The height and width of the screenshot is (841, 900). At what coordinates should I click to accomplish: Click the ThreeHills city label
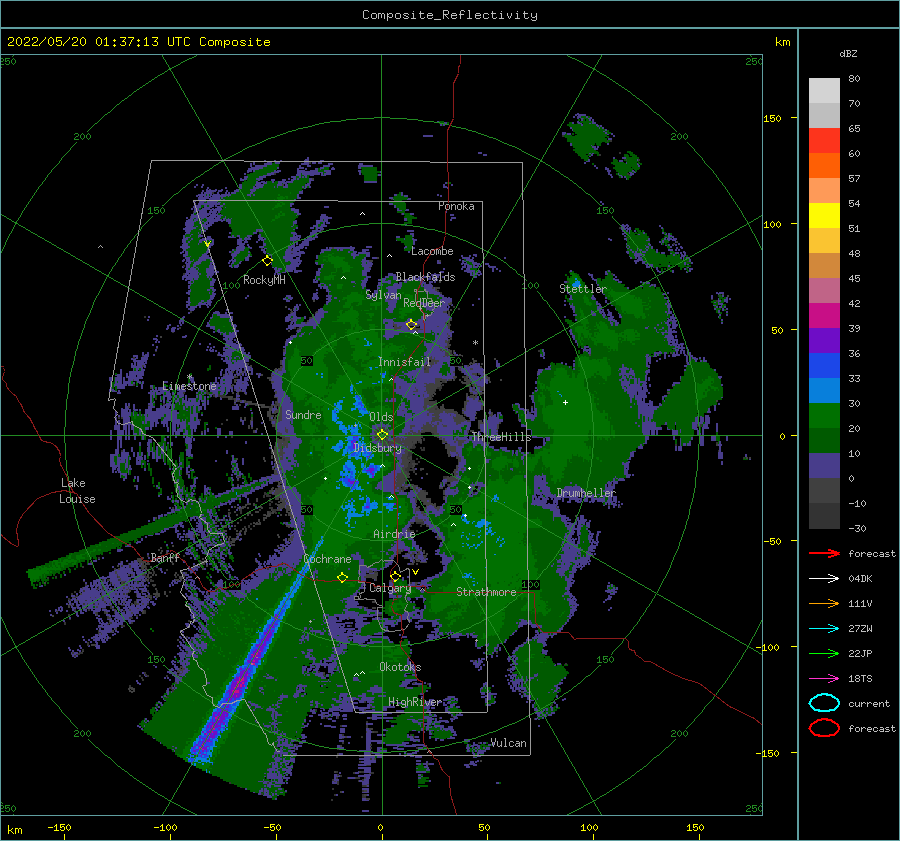501,437
